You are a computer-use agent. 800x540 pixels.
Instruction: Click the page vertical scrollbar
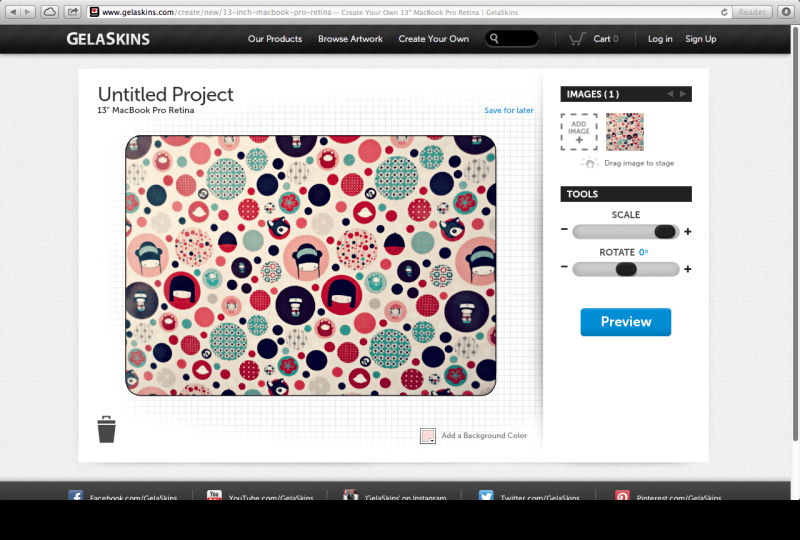(795, 232)
